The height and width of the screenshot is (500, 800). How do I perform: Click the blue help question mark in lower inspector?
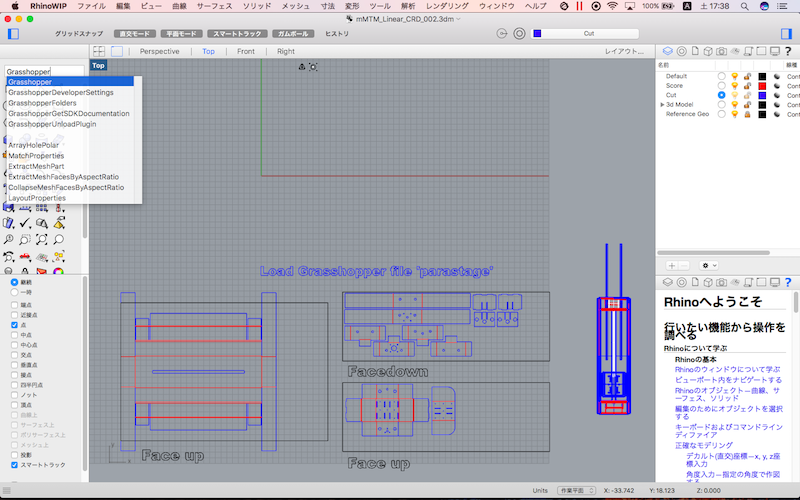(788, 282)
